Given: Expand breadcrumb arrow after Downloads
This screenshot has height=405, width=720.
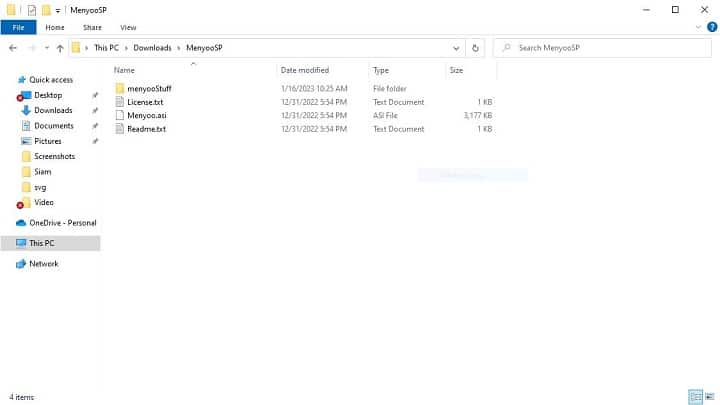Looking at the screenshot, I should [x=179, y=48].
